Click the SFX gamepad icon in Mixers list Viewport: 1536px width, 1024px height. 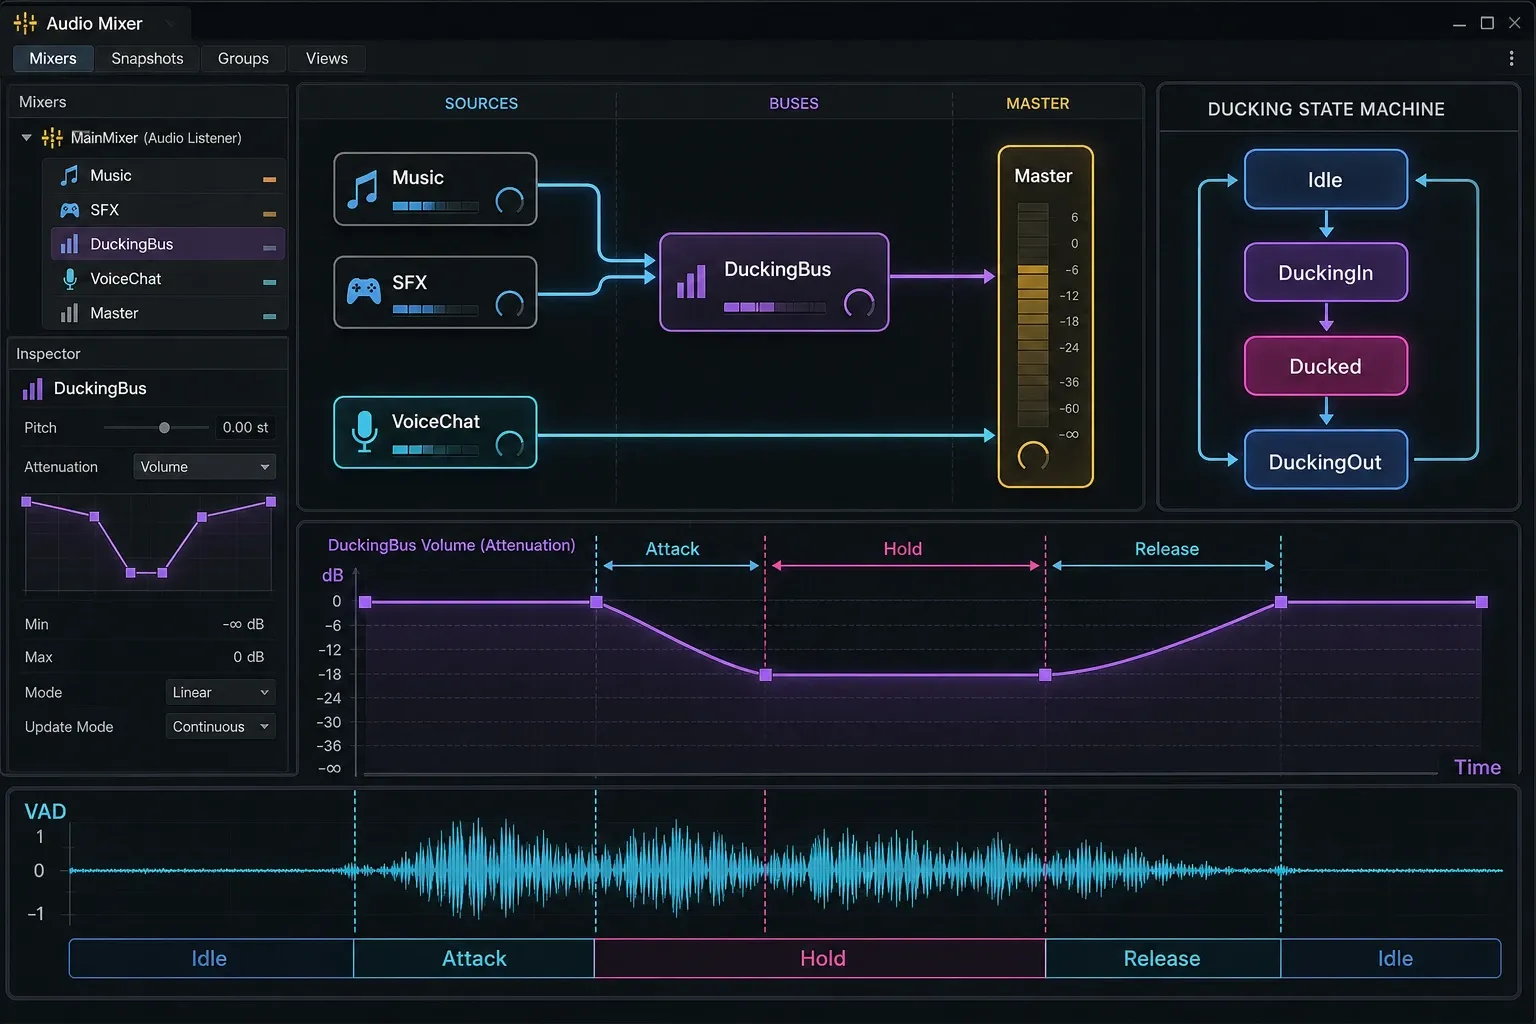click(x=69, y=210)
